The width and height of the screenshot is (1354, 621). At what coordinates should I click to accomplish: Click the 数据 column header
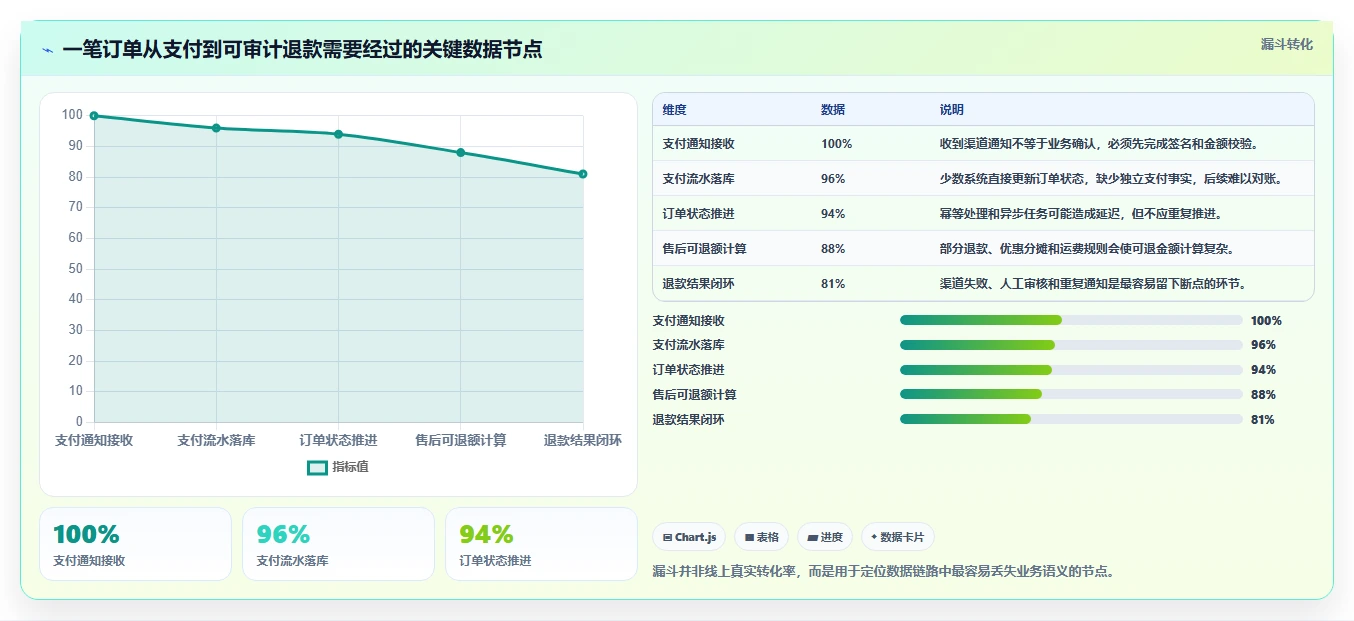(x=833, y=110)
